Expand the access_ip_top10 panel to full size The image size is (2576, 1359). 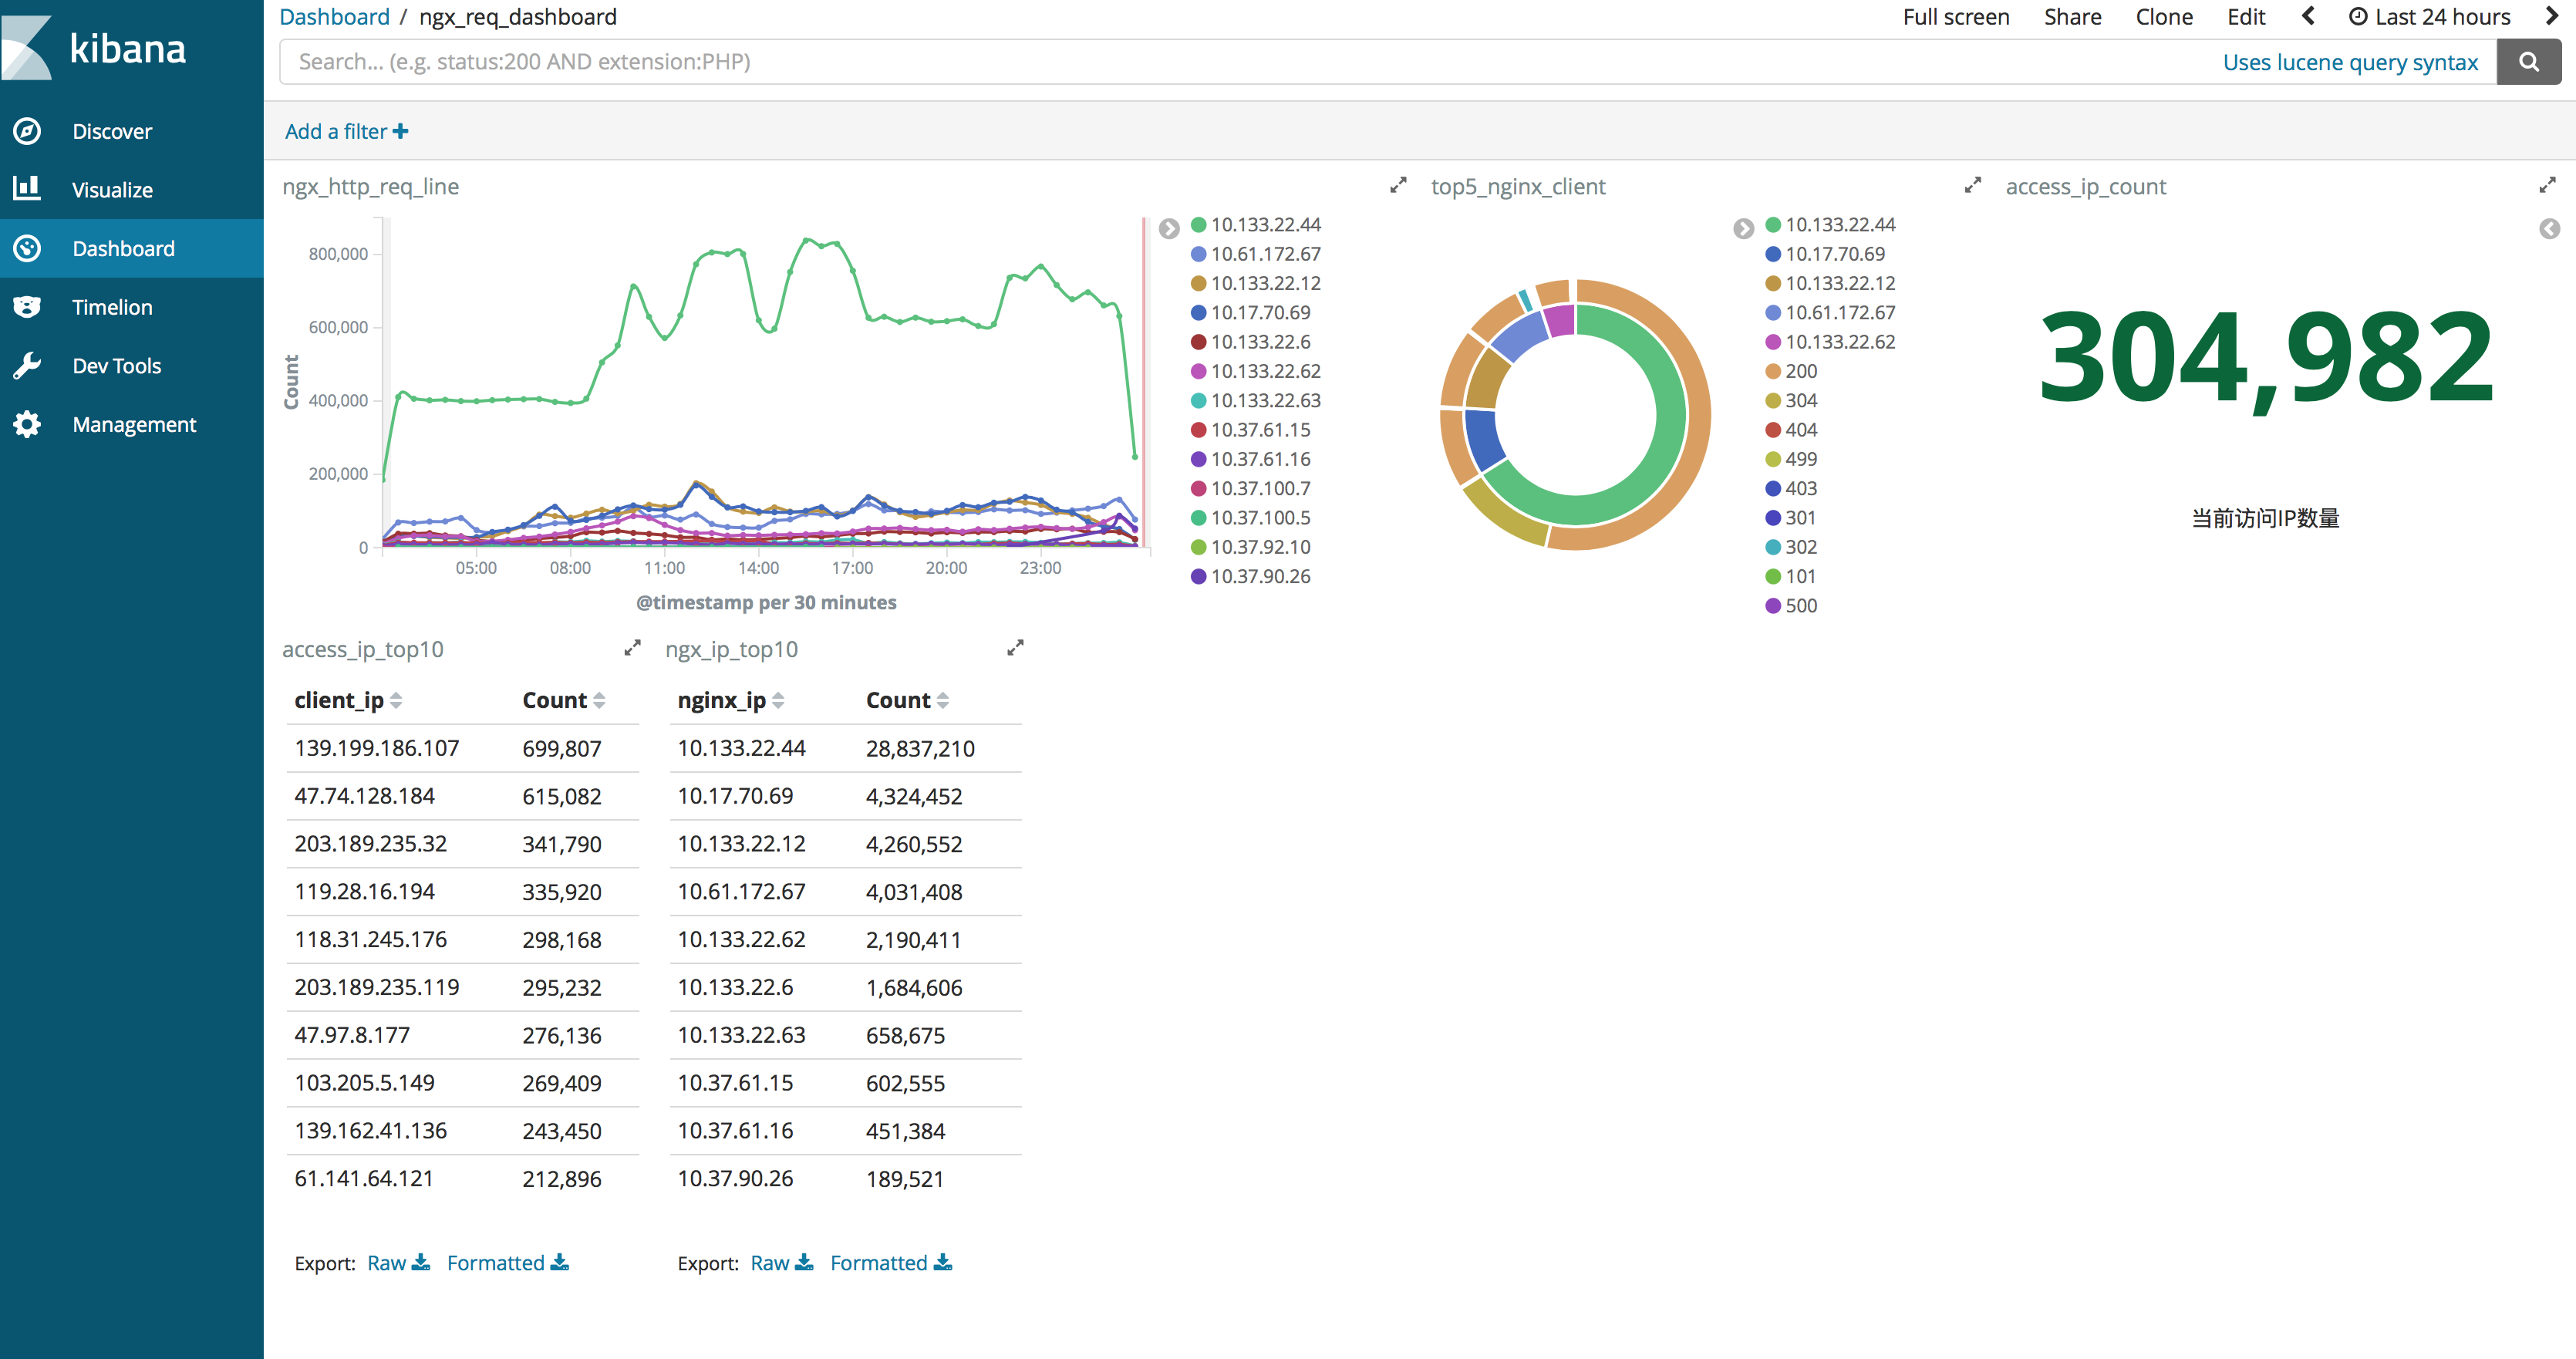click(632, 648)
